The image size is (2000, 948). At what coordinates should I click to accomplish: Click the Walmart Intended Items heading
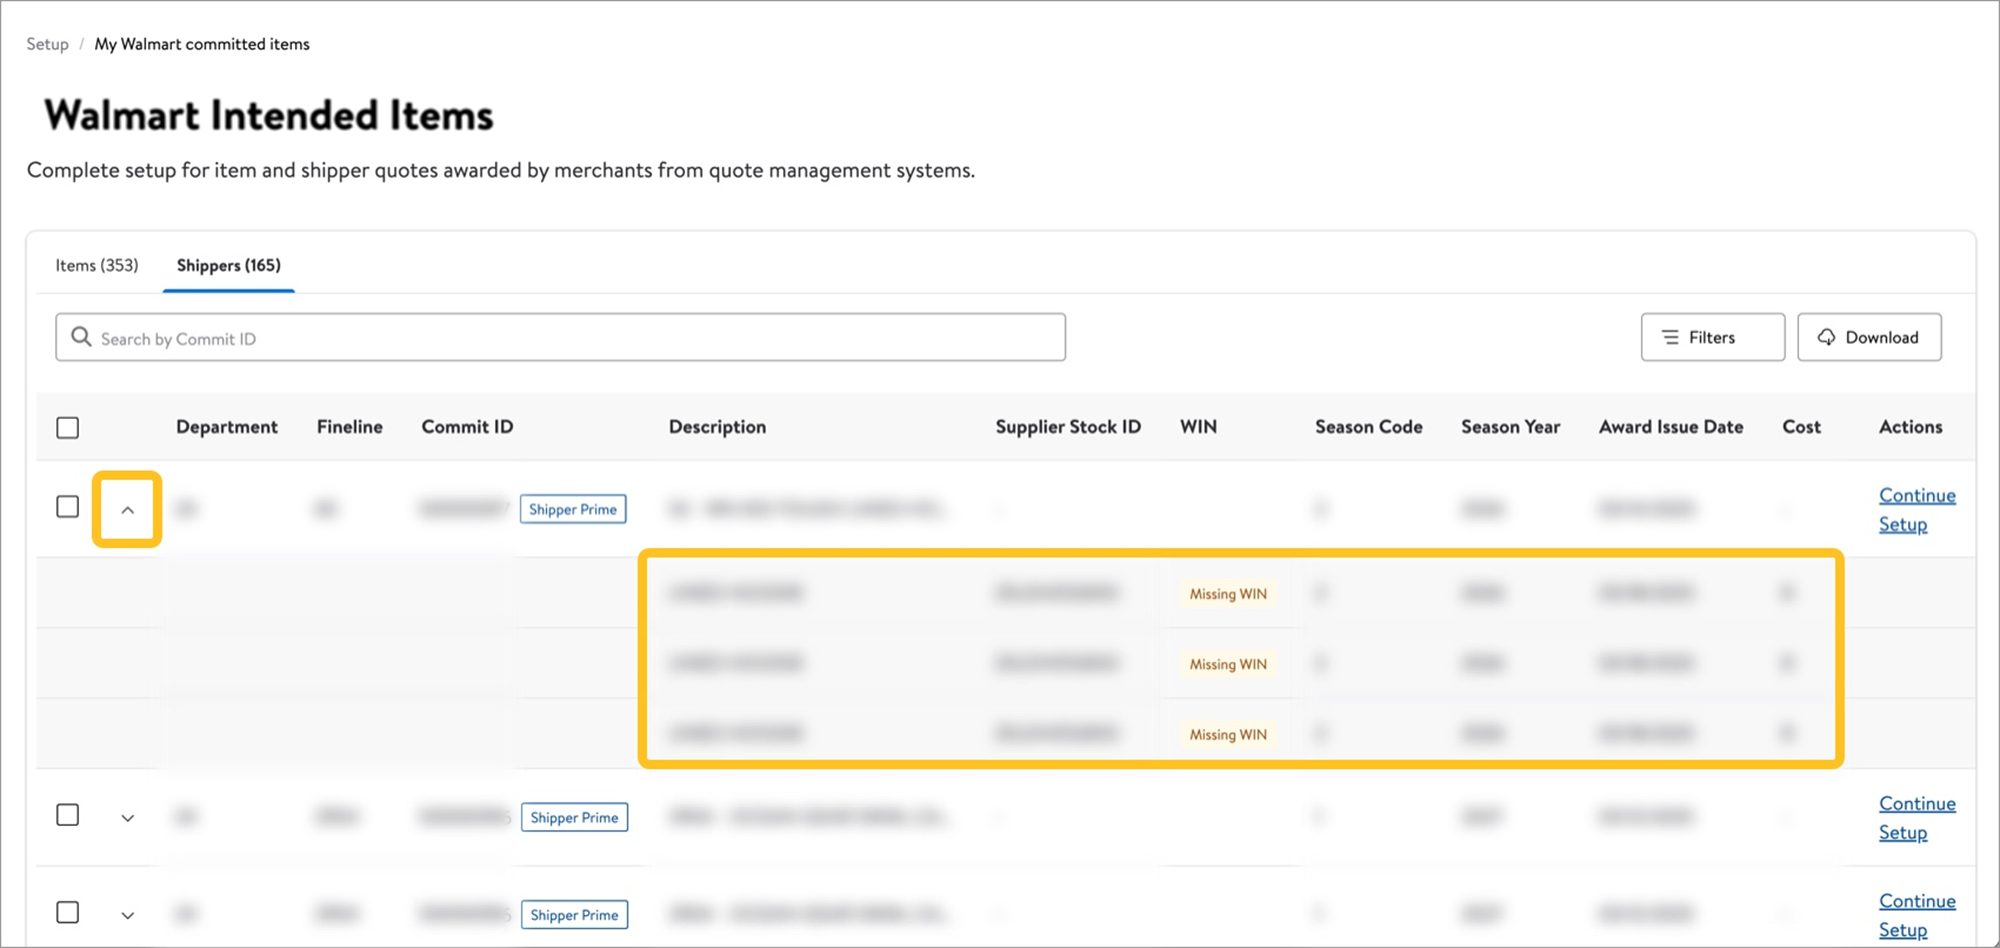coord(269,115)
